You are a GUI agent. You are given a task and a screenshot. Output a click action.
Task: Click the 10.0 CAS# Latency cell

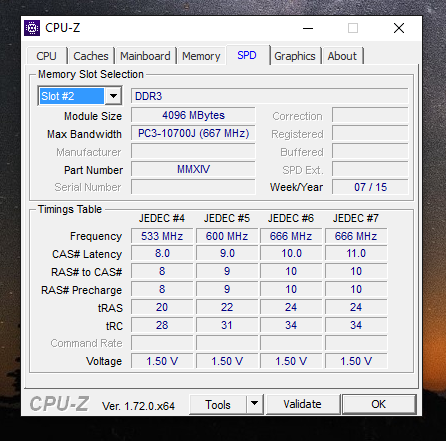(291, 253)
